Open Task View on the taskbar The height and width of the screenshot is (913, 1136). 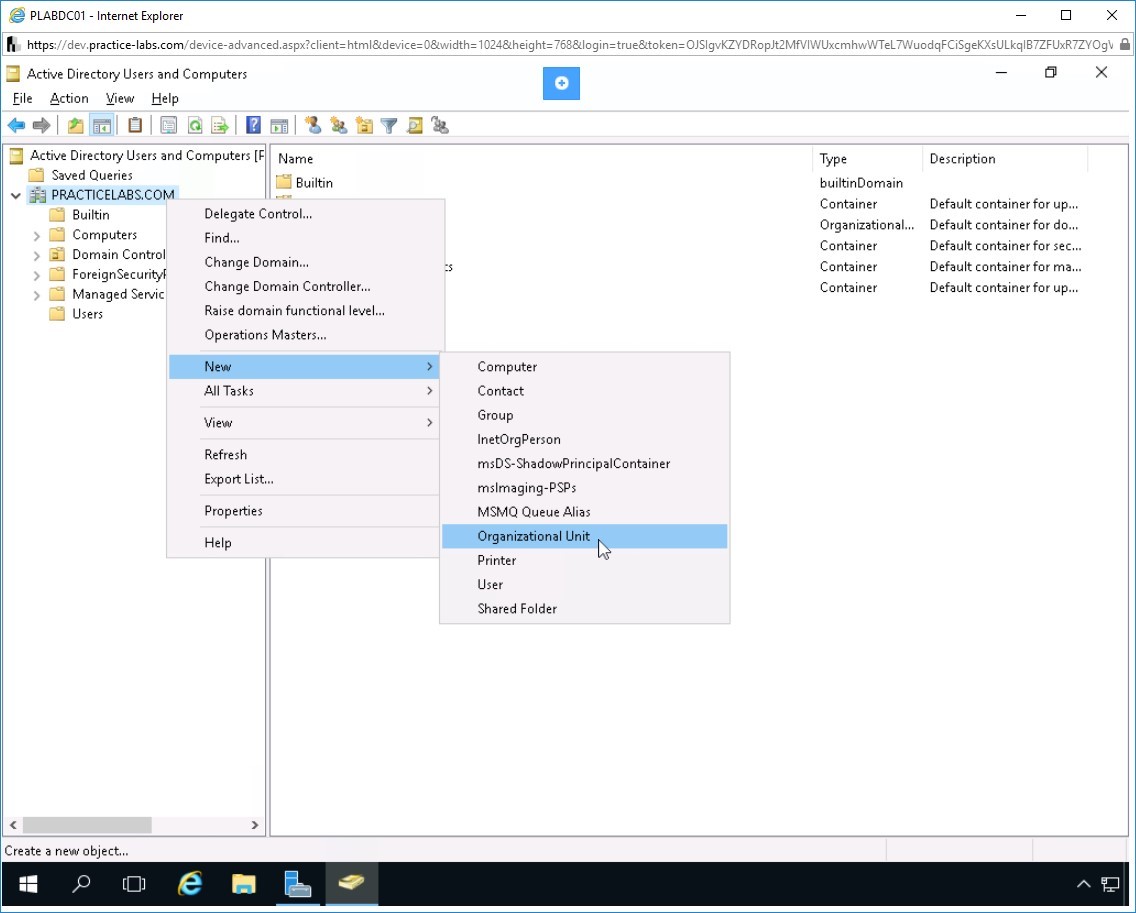click(x=134, y=883)
